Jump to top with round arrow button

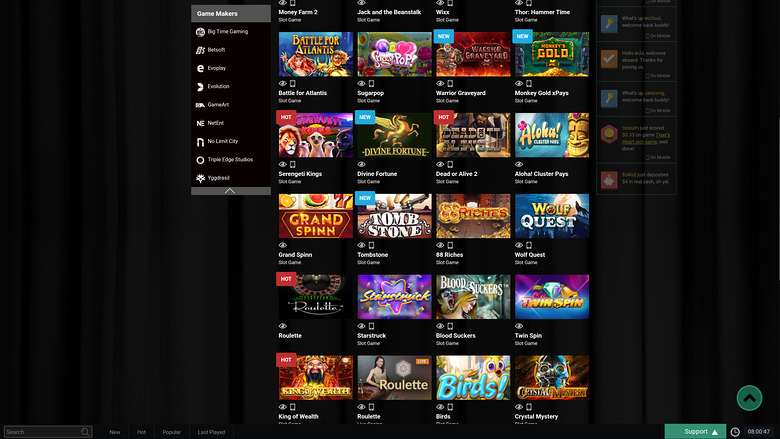tap(749, 398)
